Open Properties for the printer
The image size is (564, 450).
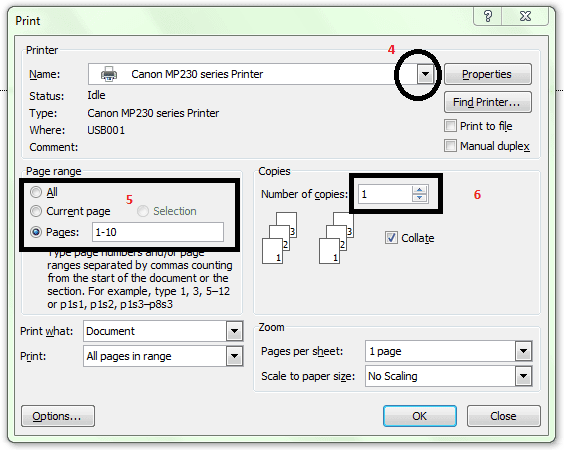point(488,74)
